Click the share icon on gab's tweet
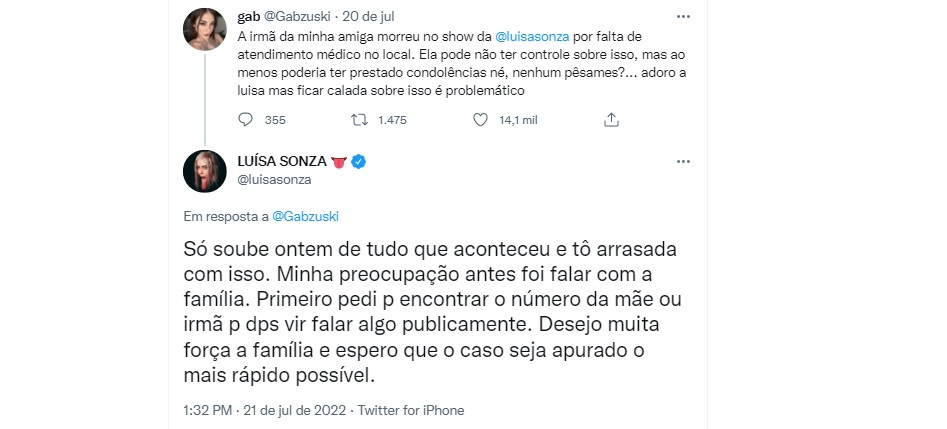947x429 pixels. coord(611,120)
